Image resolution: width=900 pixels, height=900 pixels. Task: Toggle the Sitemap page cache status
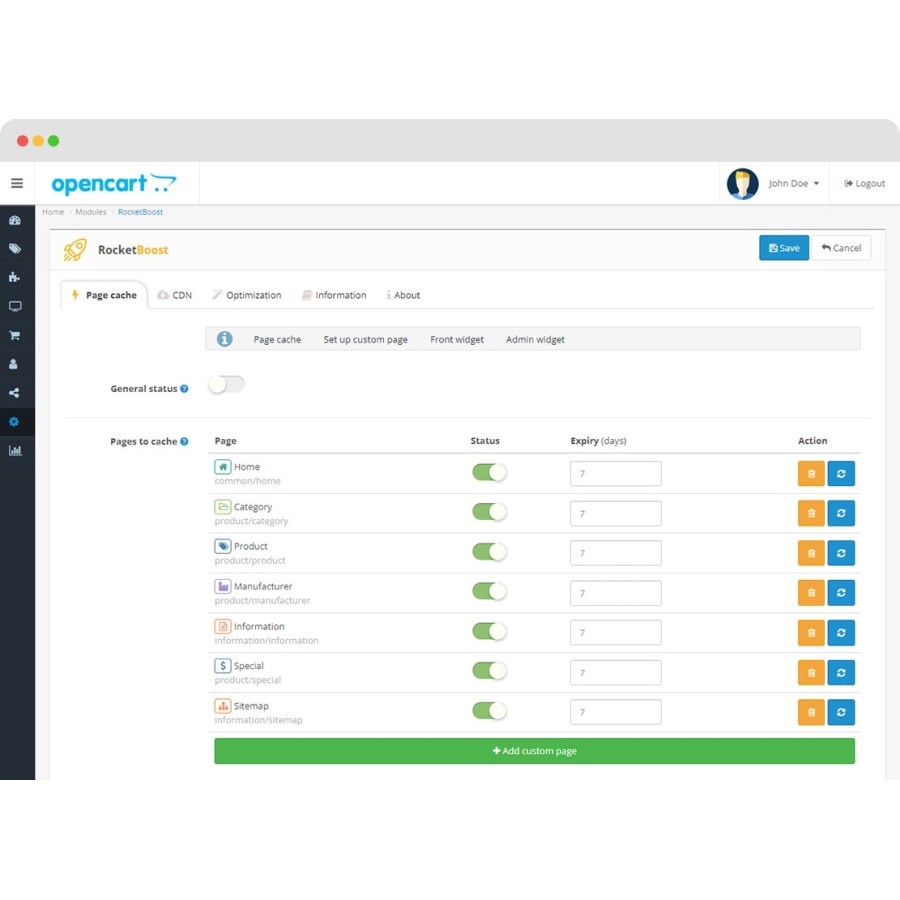tap(489, 711)
